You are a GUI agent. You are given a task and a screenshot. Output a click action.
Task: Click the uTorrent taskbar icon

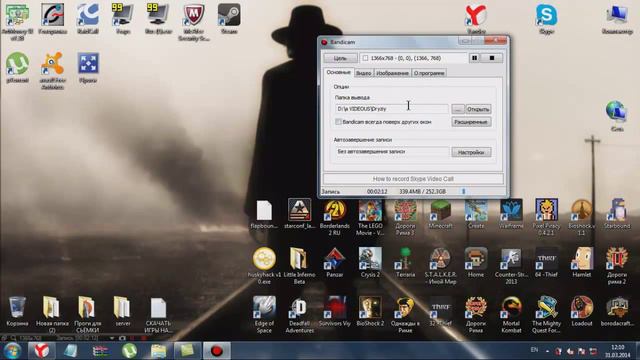pos(129,351)
